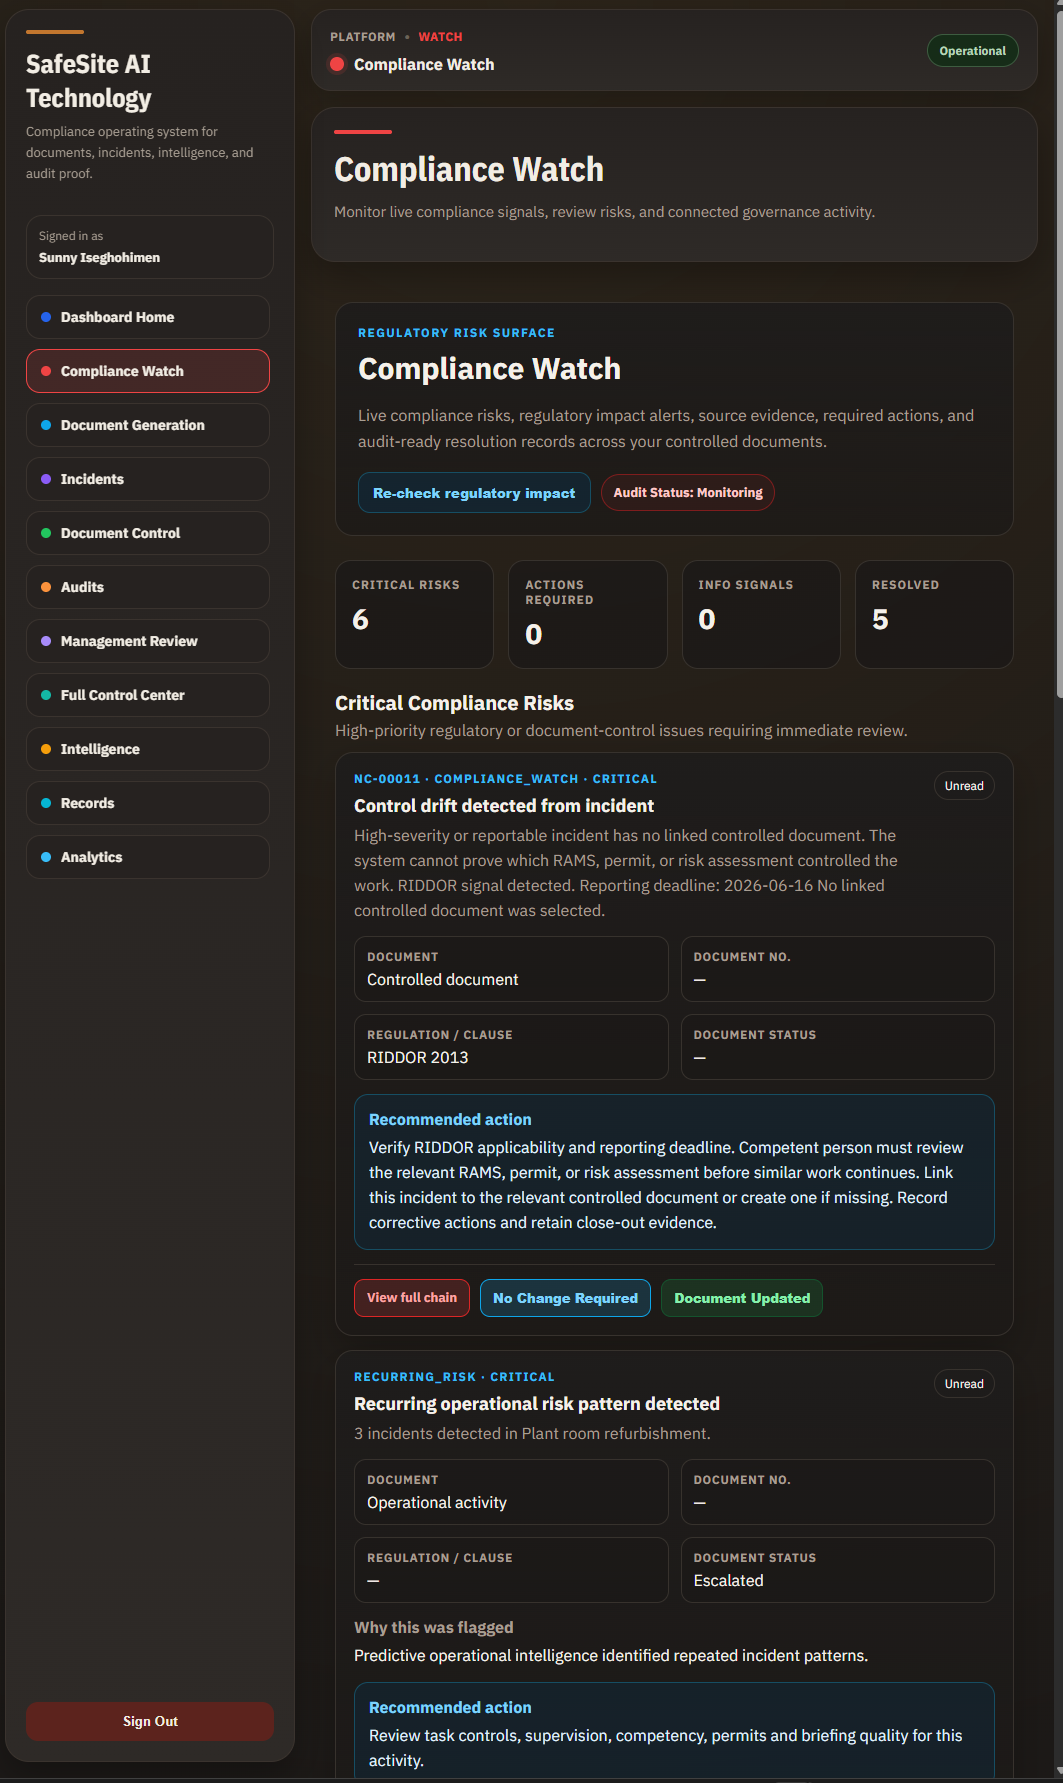Go to Full Control Center
The image size is (1063, 1783).
[x=148, y=695]
